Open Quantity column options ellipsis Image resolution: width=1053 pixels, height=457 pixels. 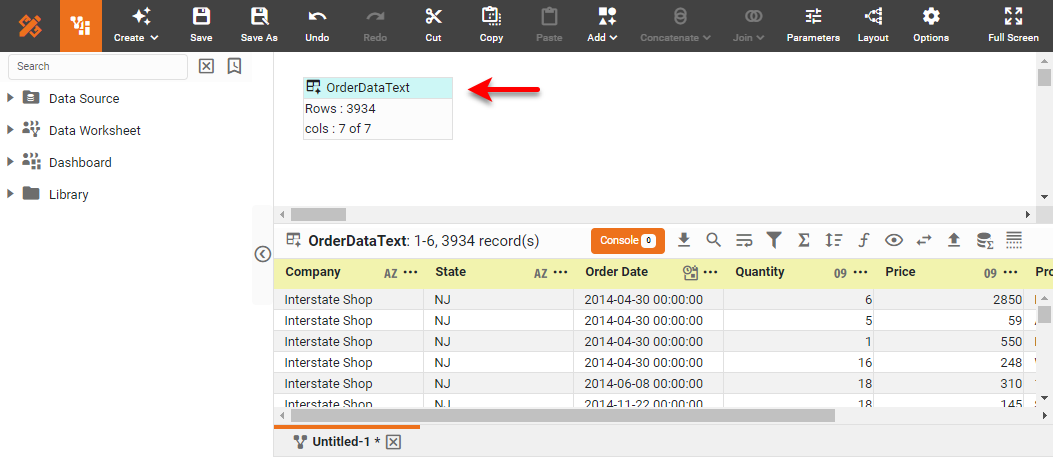[x=860, y=272]
